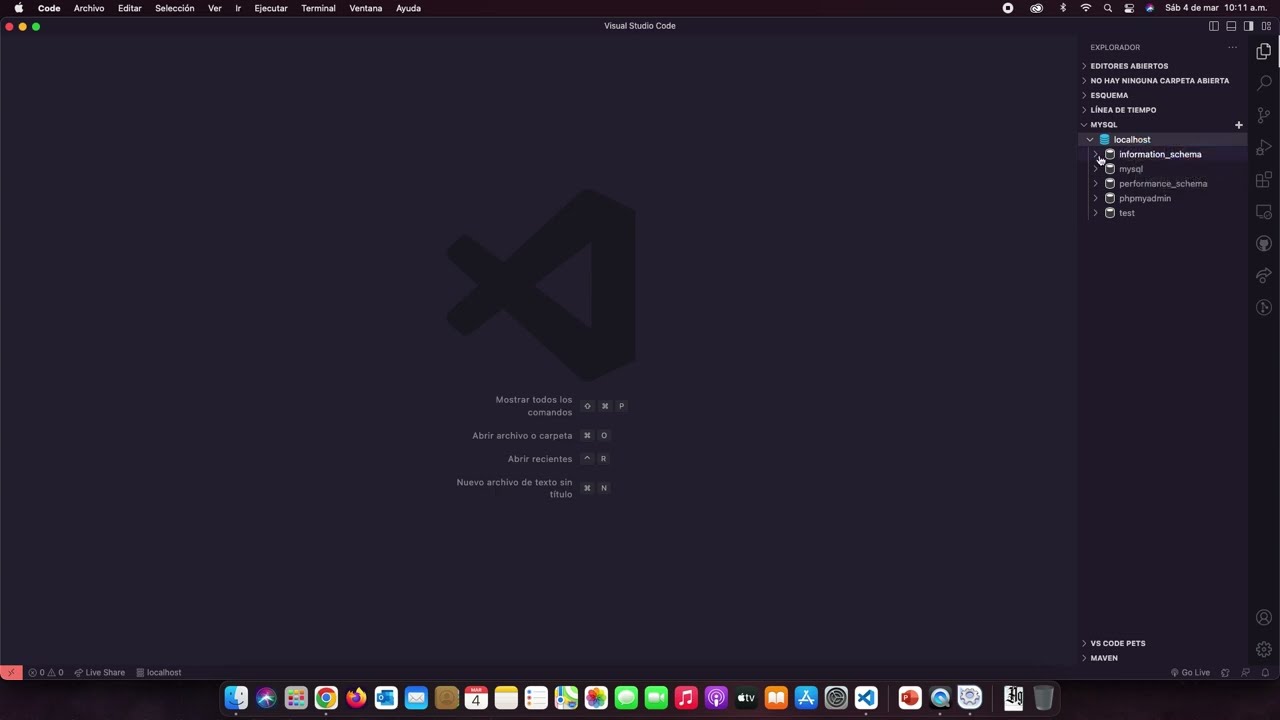Open the macOS Control Center icon
This screenshot has height=720, width=1280.
click(1129, 8)
